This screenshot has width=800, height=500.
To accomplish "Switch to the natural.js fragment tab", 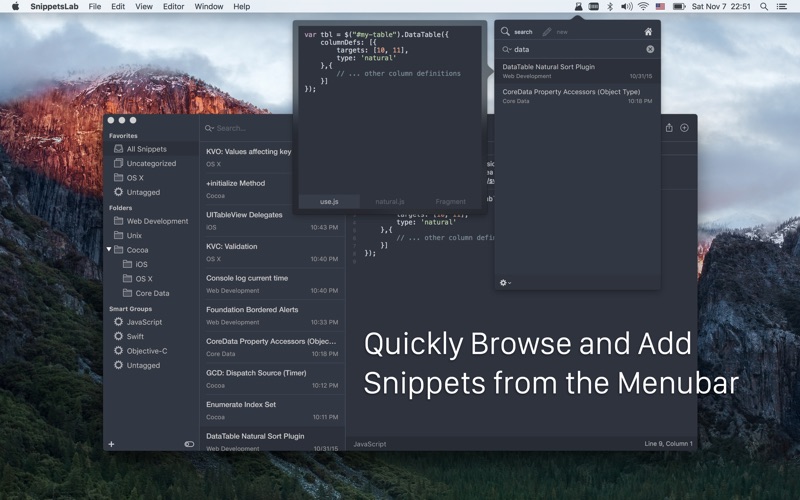I will (x=390, y=201).
